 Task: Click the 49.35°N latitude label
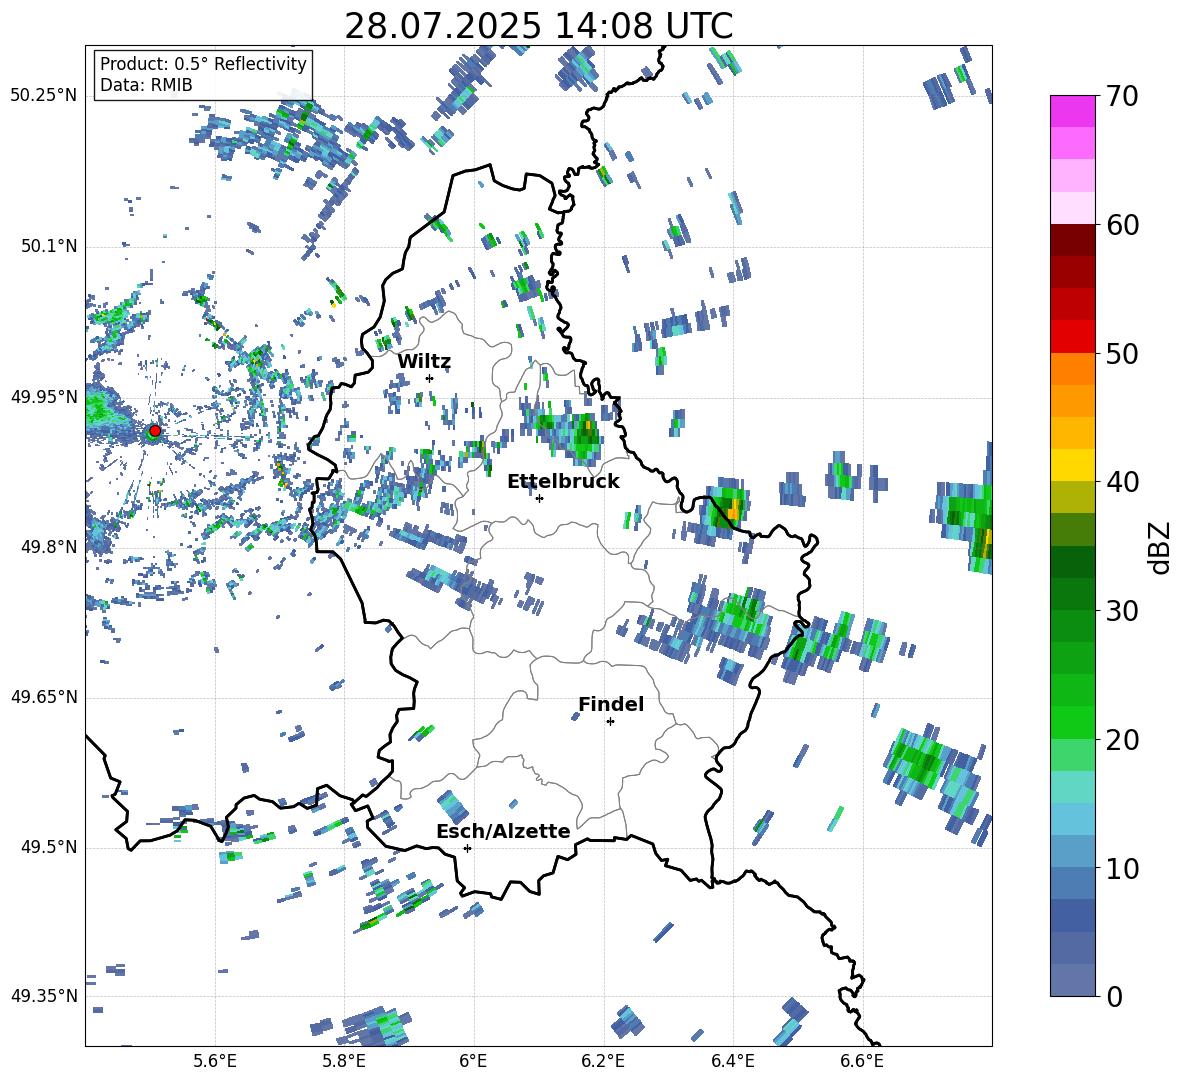[44, 996]
